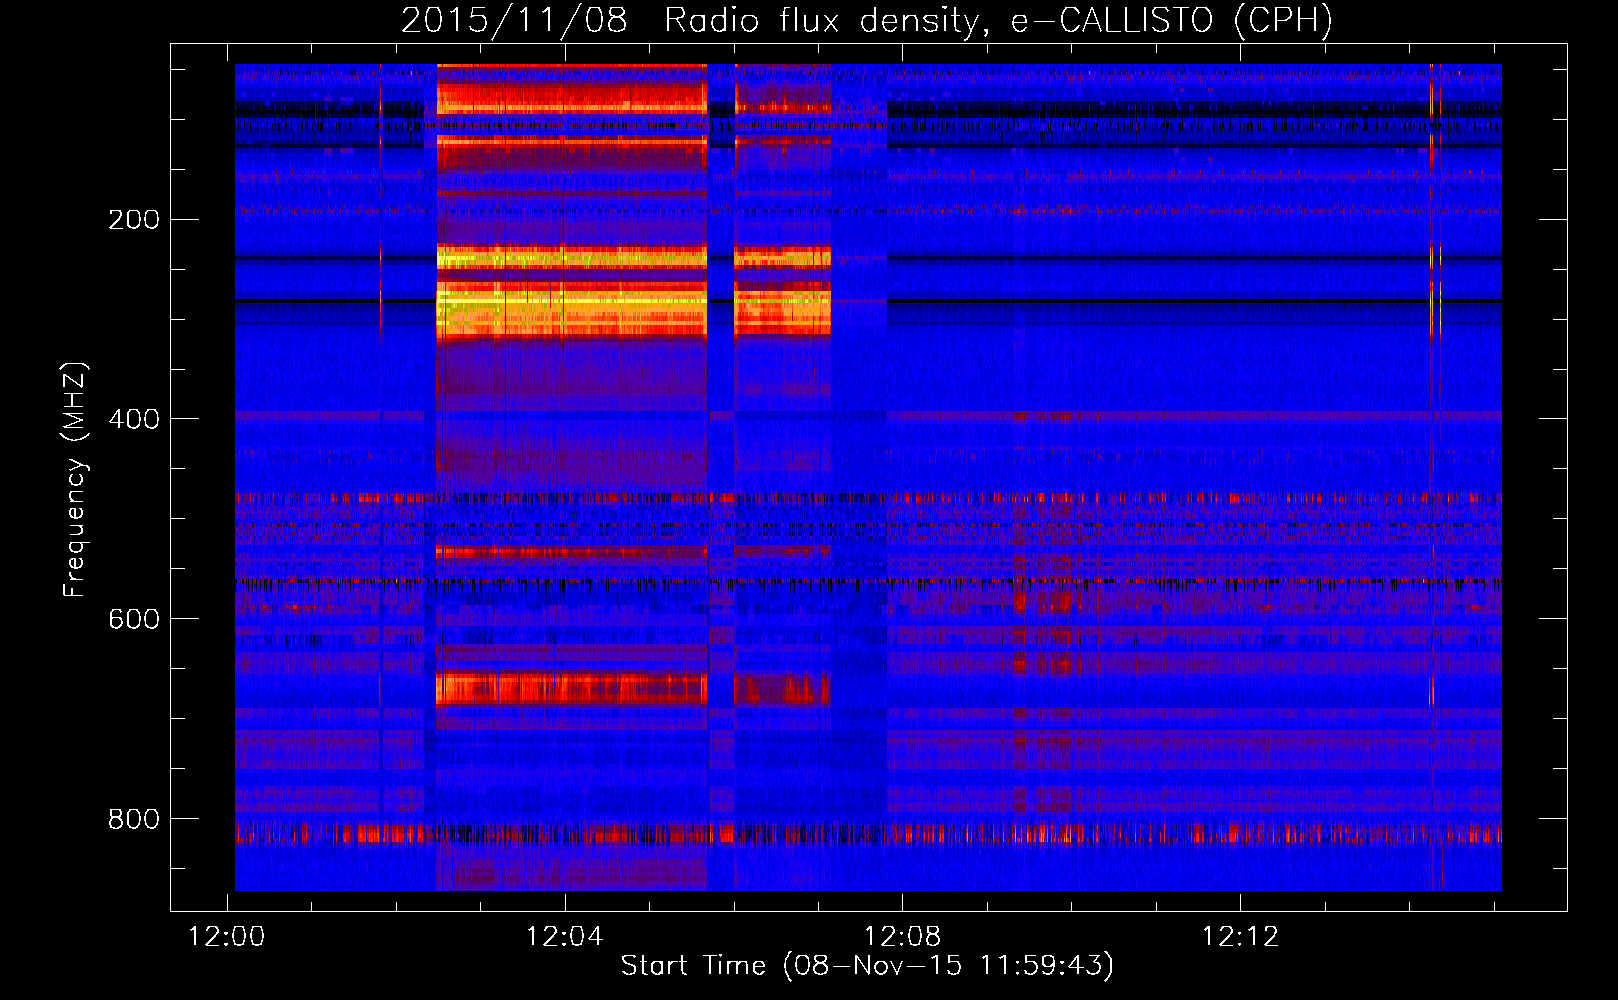Viewport: 1618px width, 1000px height.
Task: Select the "600" frequency tick label
Action: click(x=134, y=619)
